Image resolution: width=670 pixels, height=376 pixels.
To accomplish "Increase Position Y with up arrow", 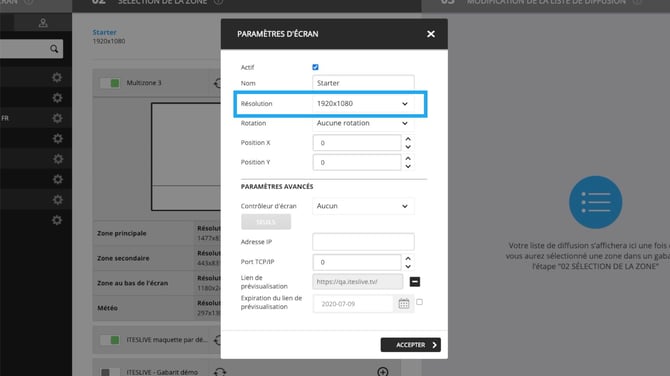I will (x=408, y=159).
